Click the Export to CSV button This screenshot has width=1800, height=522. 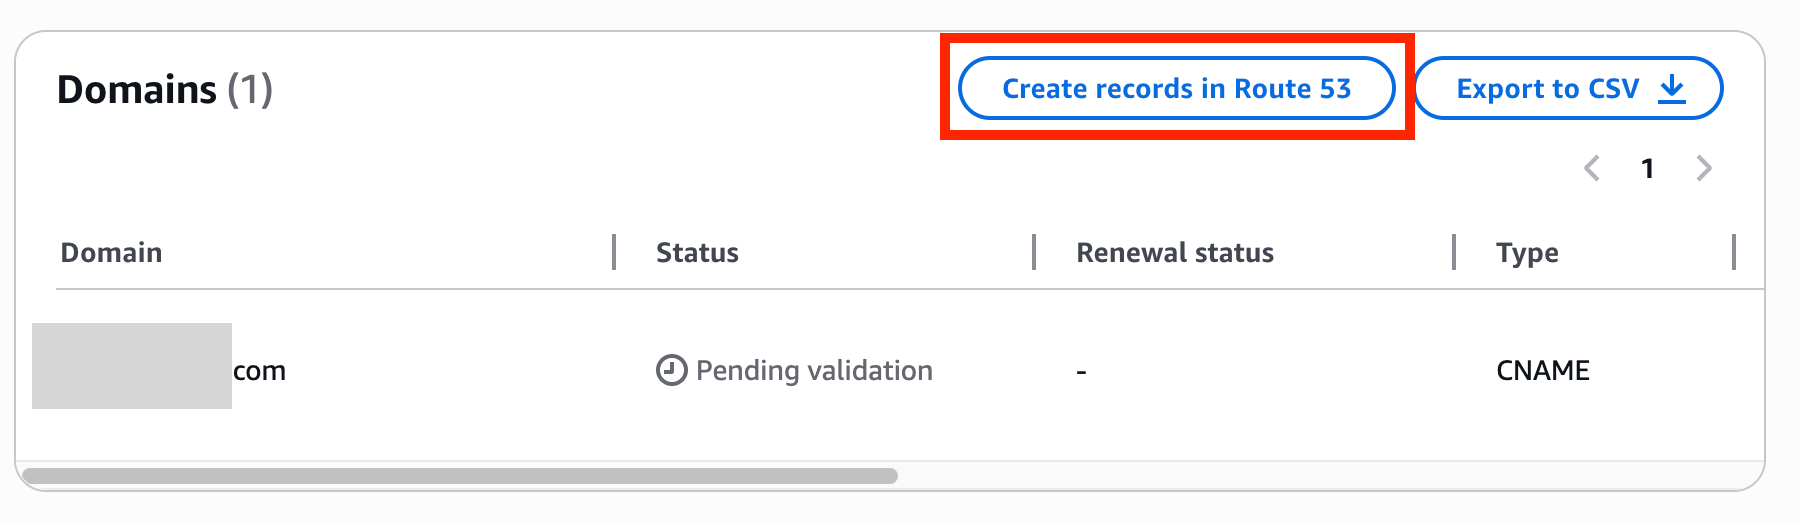click(x=1546, y=88)
